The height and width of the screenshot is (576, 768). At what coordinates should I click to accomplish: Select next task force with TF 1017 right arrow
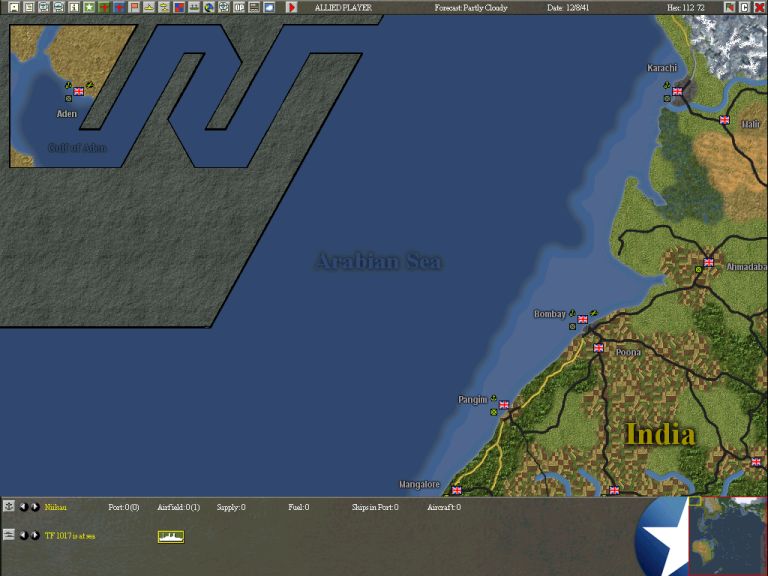pos(35,535)
